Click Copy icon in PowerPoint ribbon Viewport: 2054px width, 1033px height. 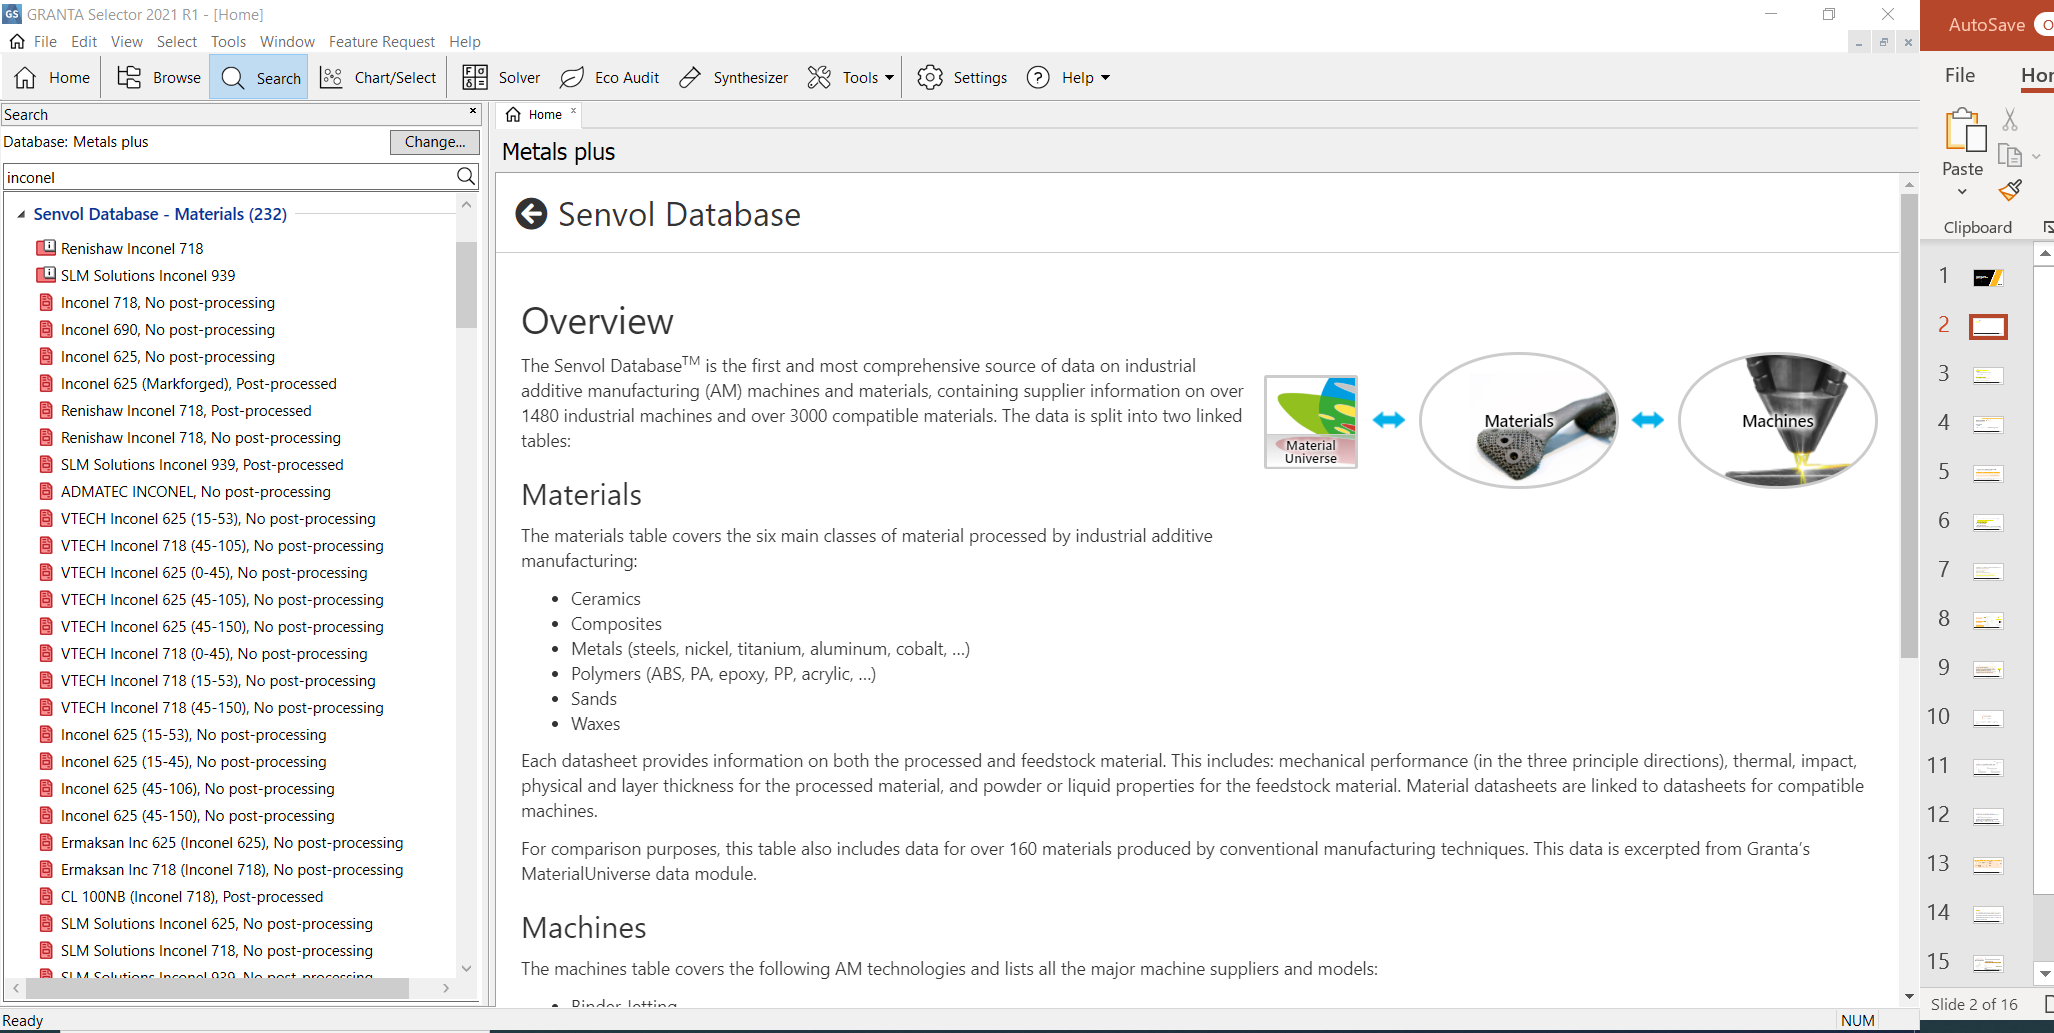tap(2009, 155)
